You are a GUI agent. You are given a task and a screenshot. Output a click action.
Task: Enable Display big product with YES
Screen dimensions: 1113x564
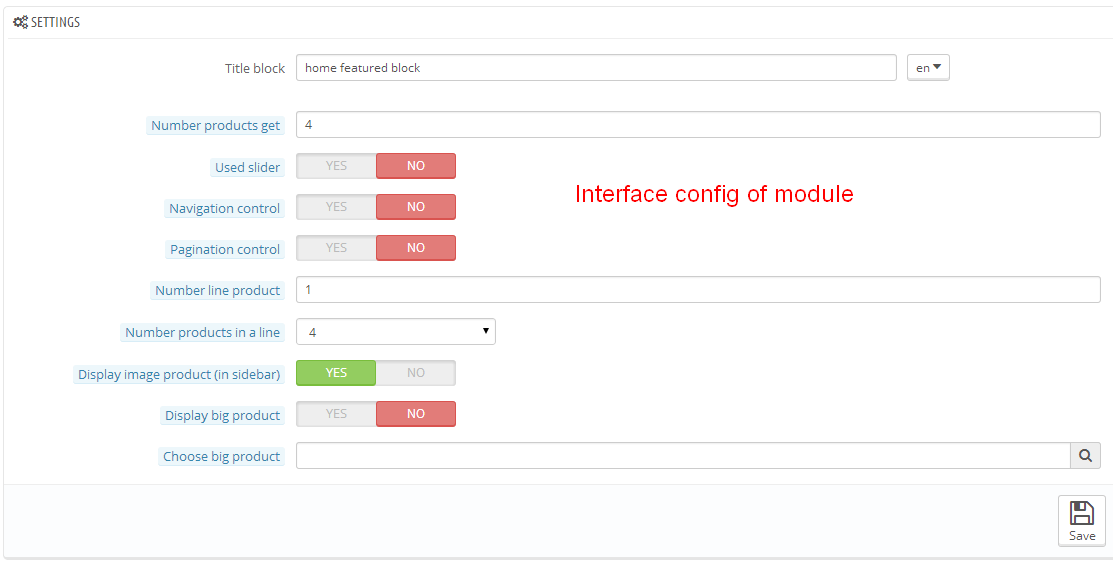[x=336, y=414]
